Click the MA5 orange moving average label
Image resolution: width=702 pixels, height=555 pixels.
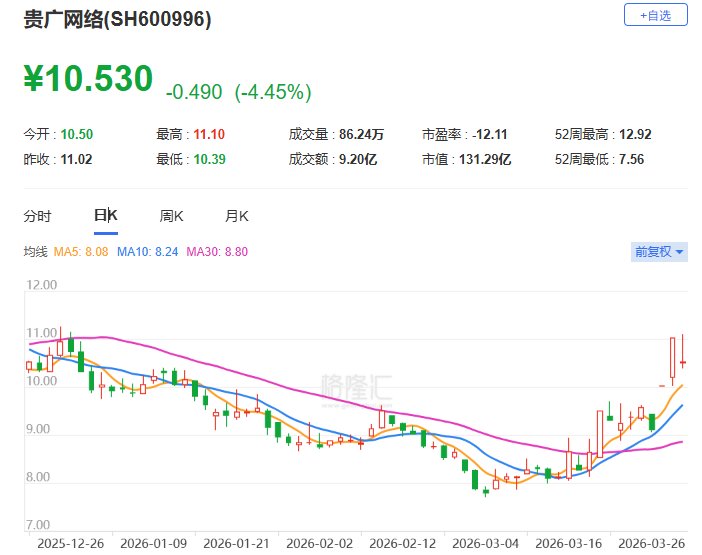tap(82, 252)
